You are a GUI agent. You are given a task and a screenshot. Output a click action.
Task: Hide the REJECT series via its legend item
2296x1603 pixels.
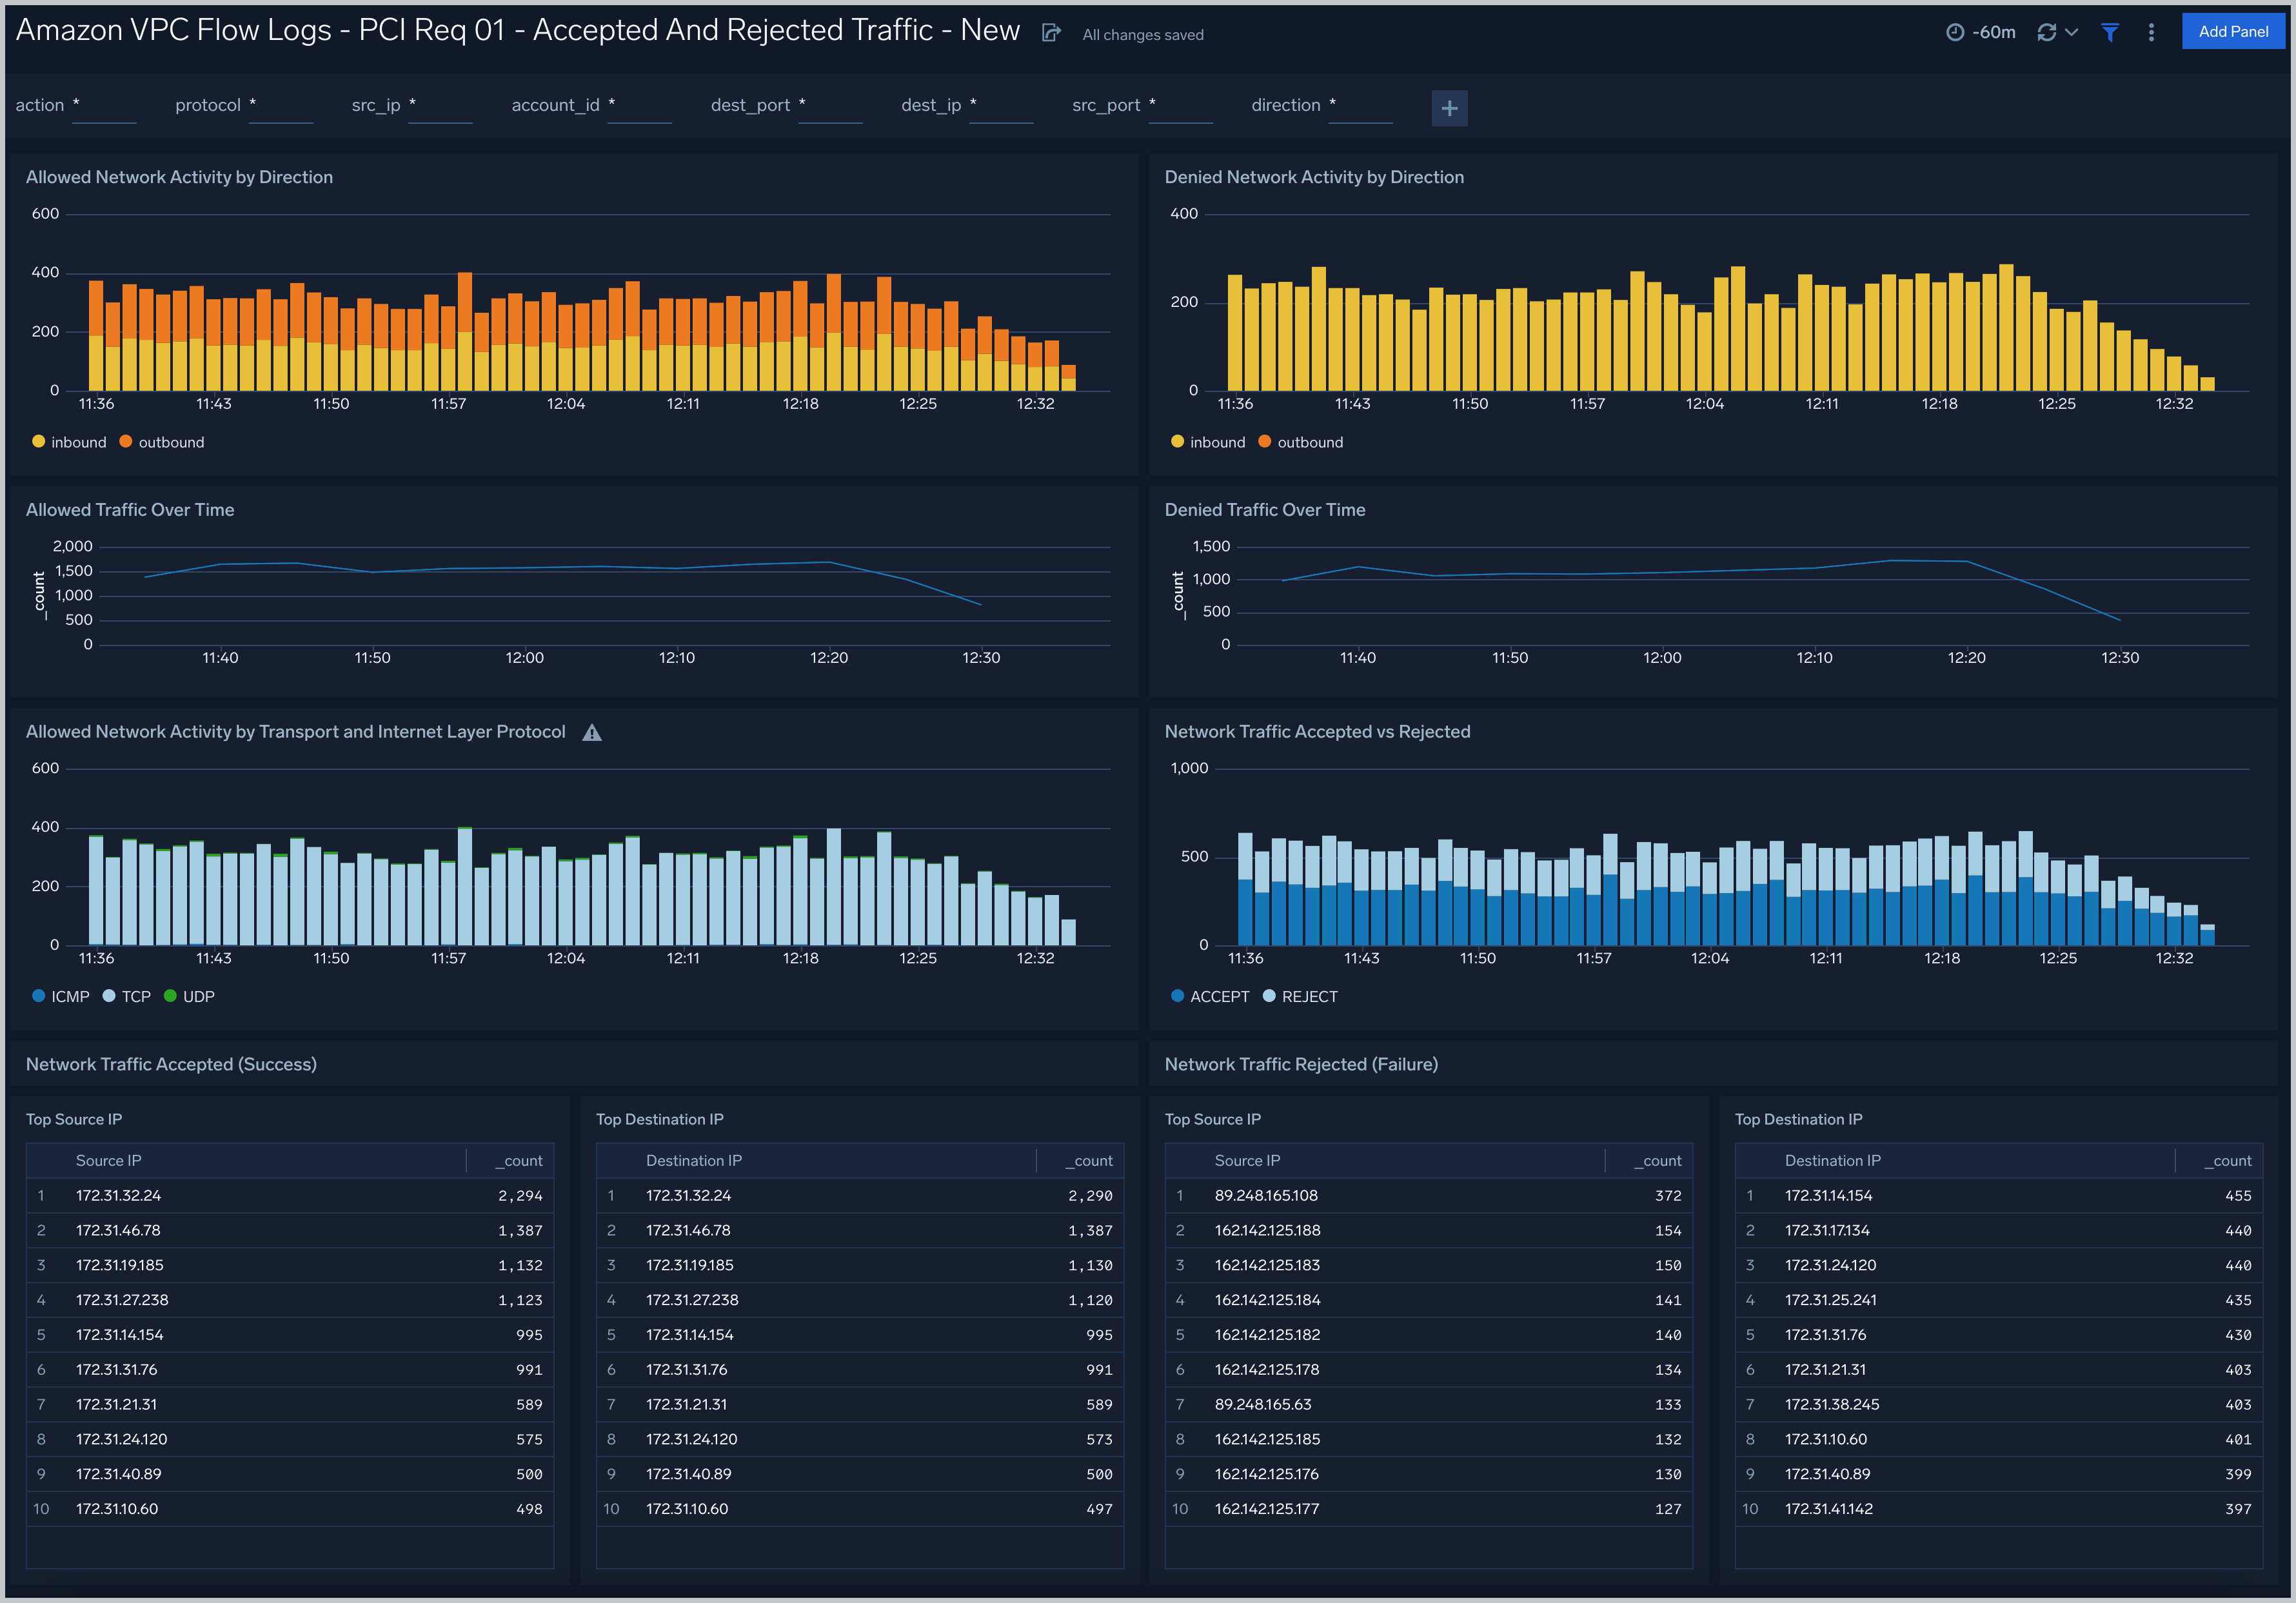click(1300, 996)
